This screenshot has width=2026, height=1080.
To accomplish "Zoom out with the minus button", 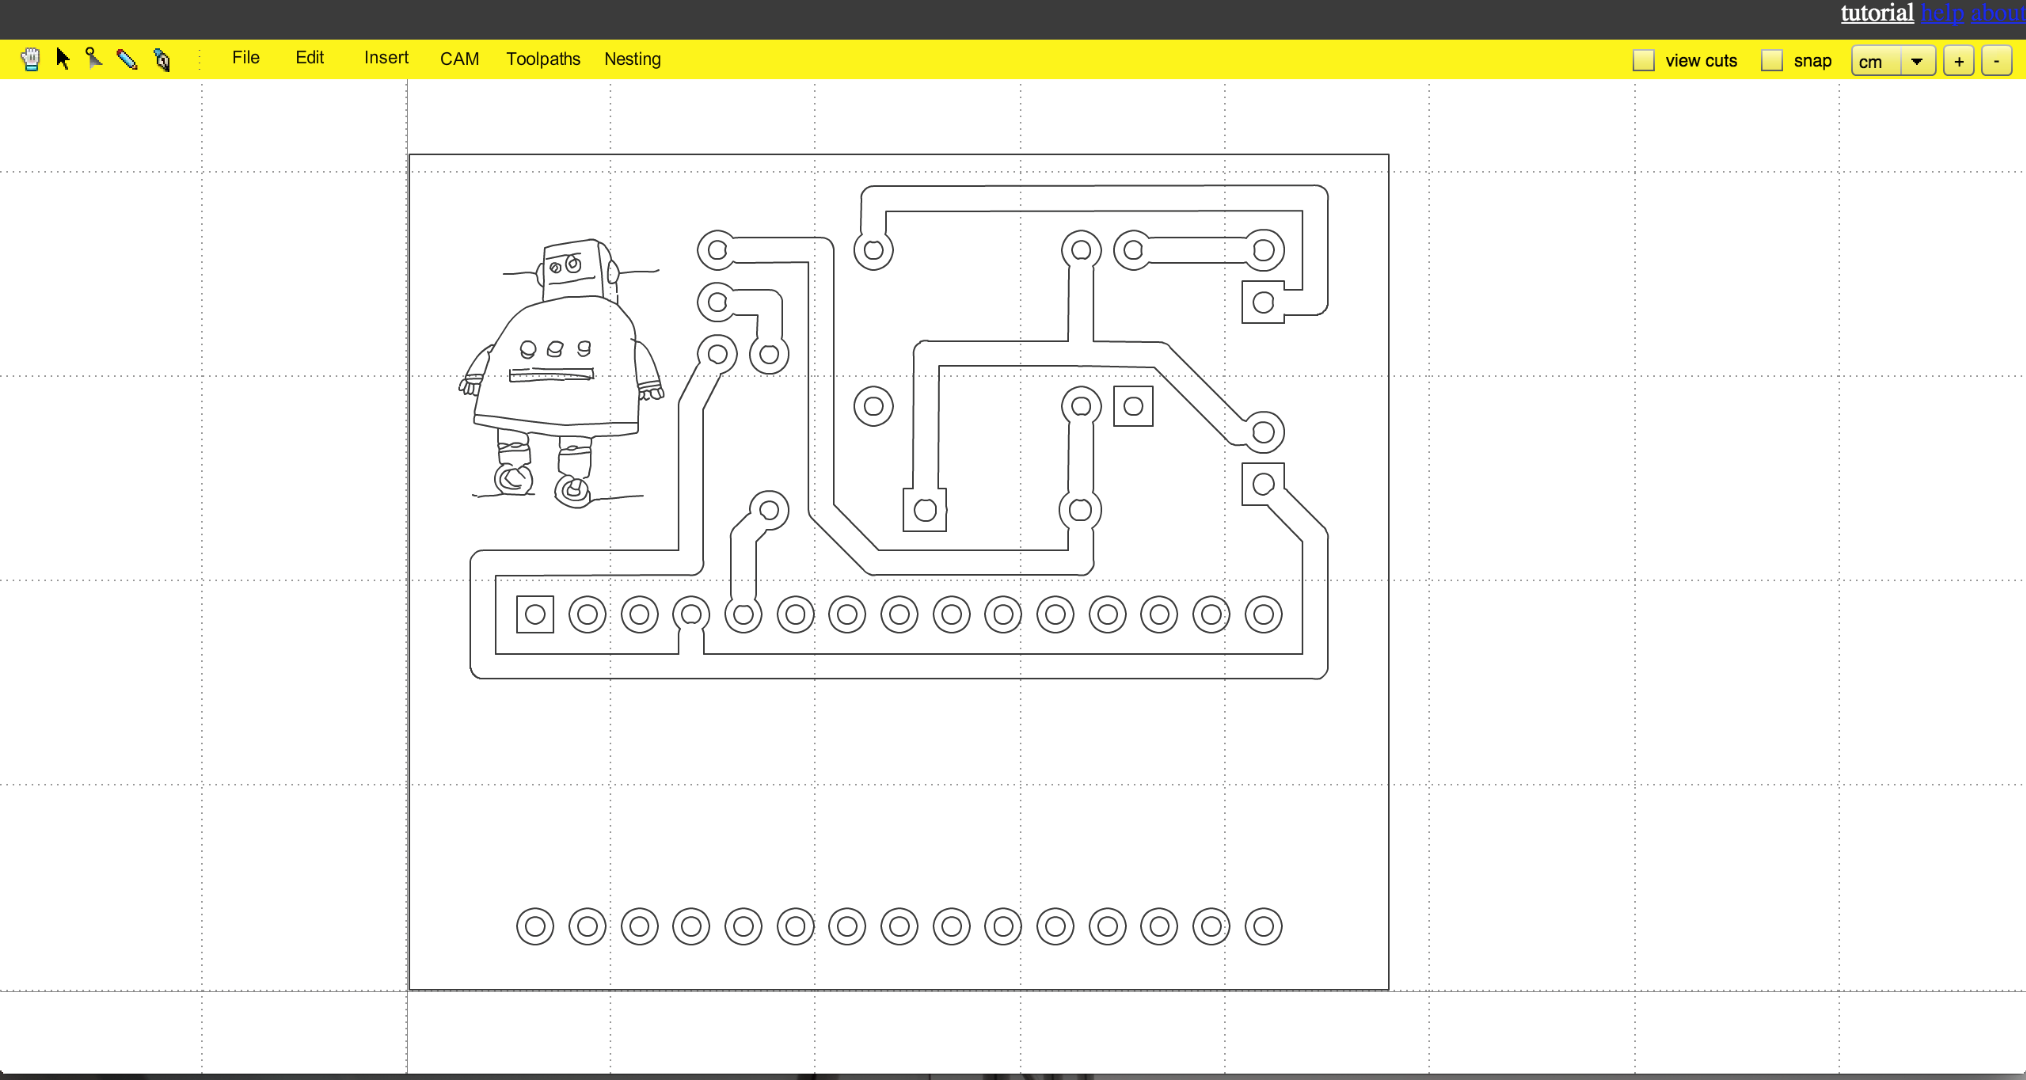I will click(x=1996, y=61).
